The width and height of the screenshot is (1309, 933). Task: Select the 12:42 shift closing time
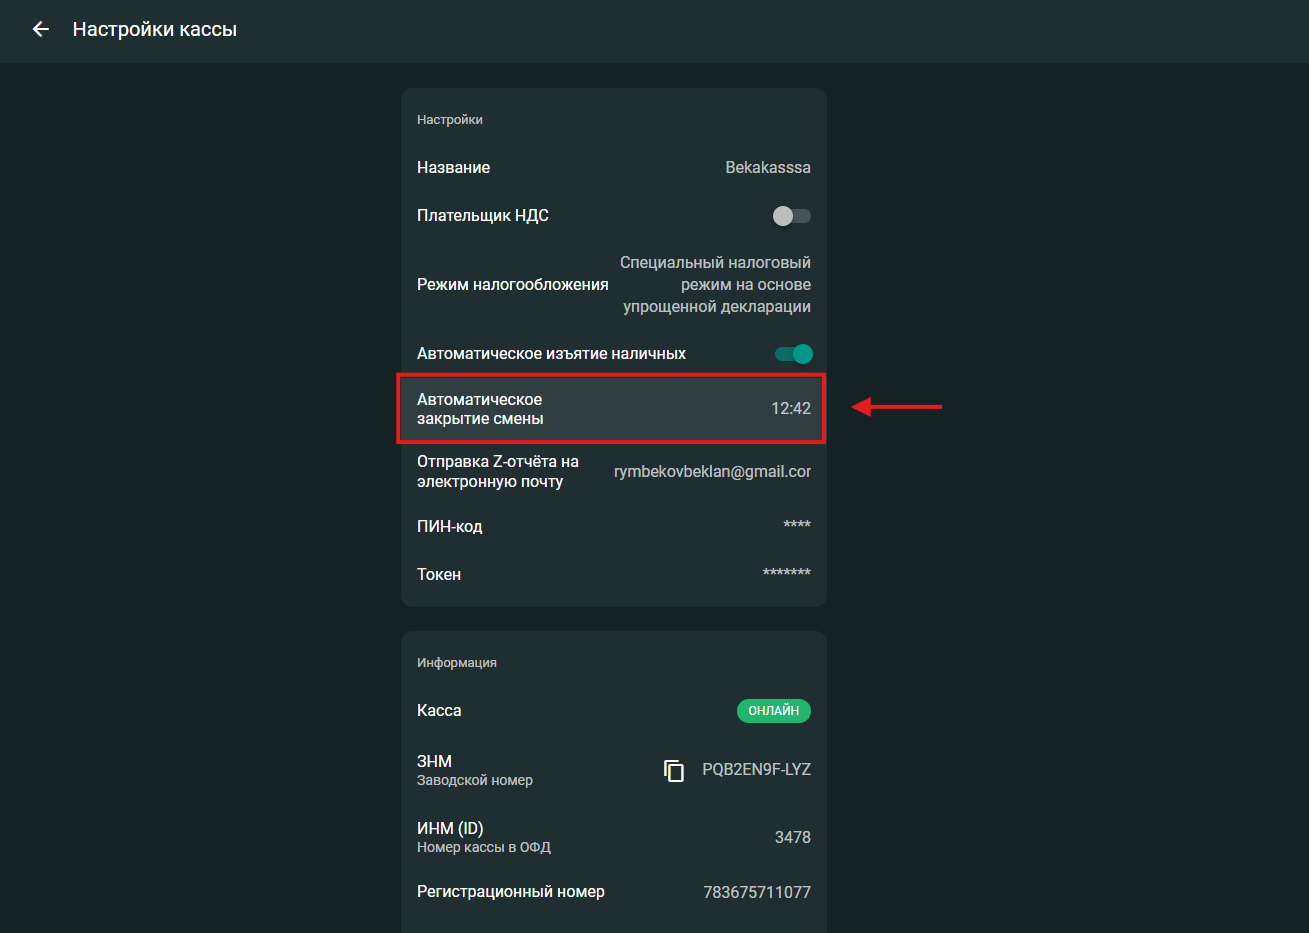tap(790, 409)
